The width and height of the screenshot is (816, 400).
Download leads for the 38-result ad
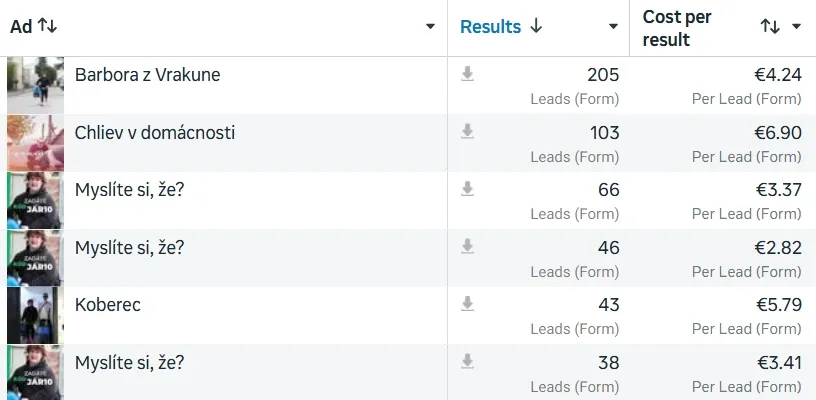point(467,362)
